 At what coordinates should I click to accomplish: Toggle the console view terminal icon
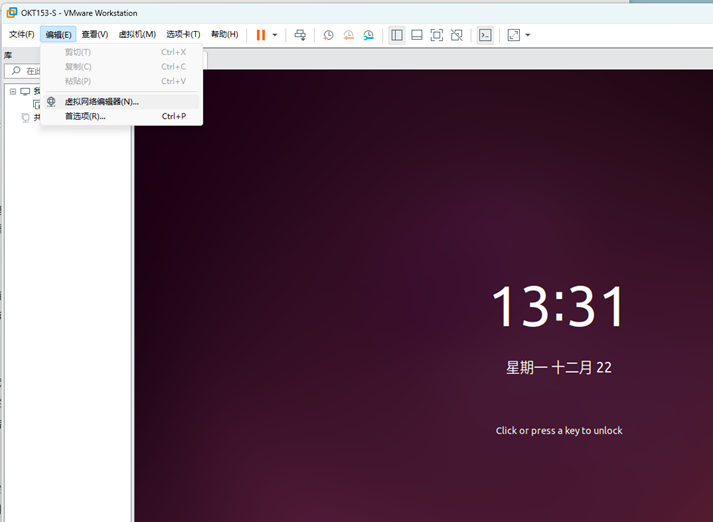point(485,35)
